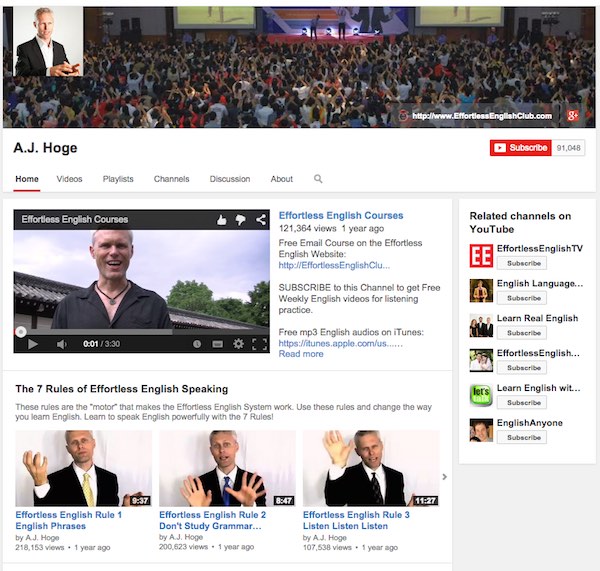The height and width of the screenshot is (571, 600).
Task: Subscribe to English Language... channel
Action: coord(522,298)
